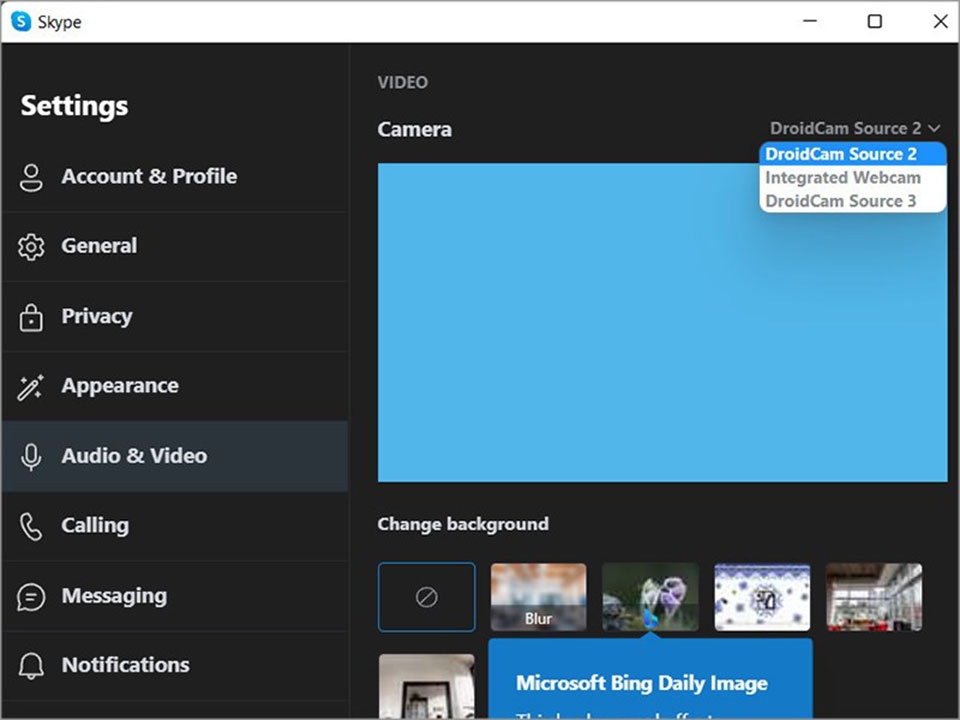This screenshot has height=720, width=960.
Task: Apply the Blur background effect
Action: 538,597
